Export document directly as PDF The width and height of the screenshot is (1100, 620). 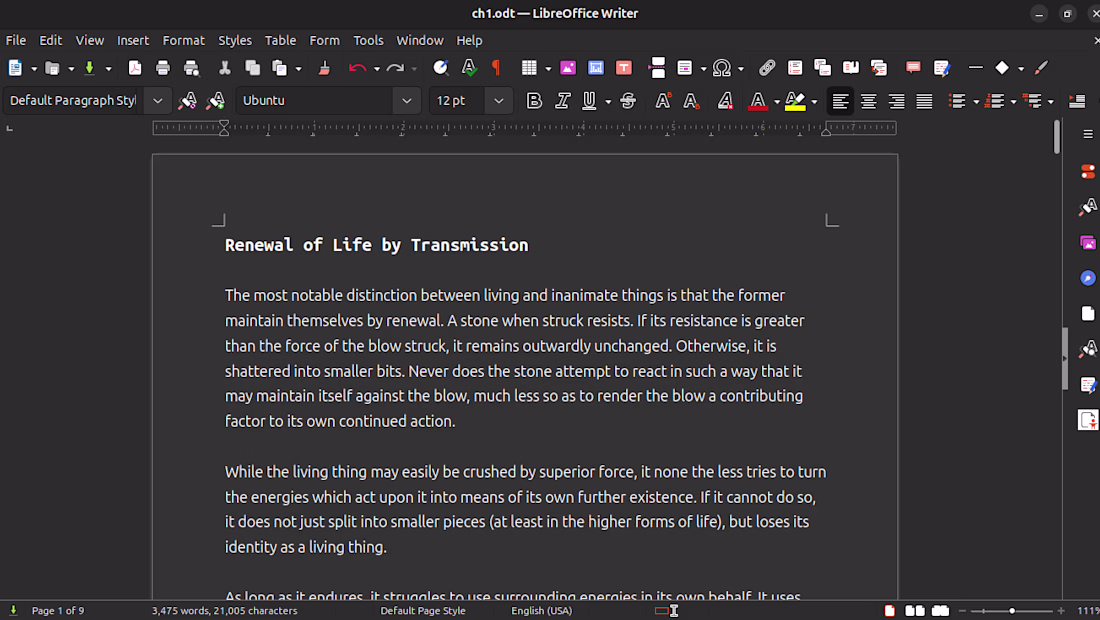tap(135, 68)
